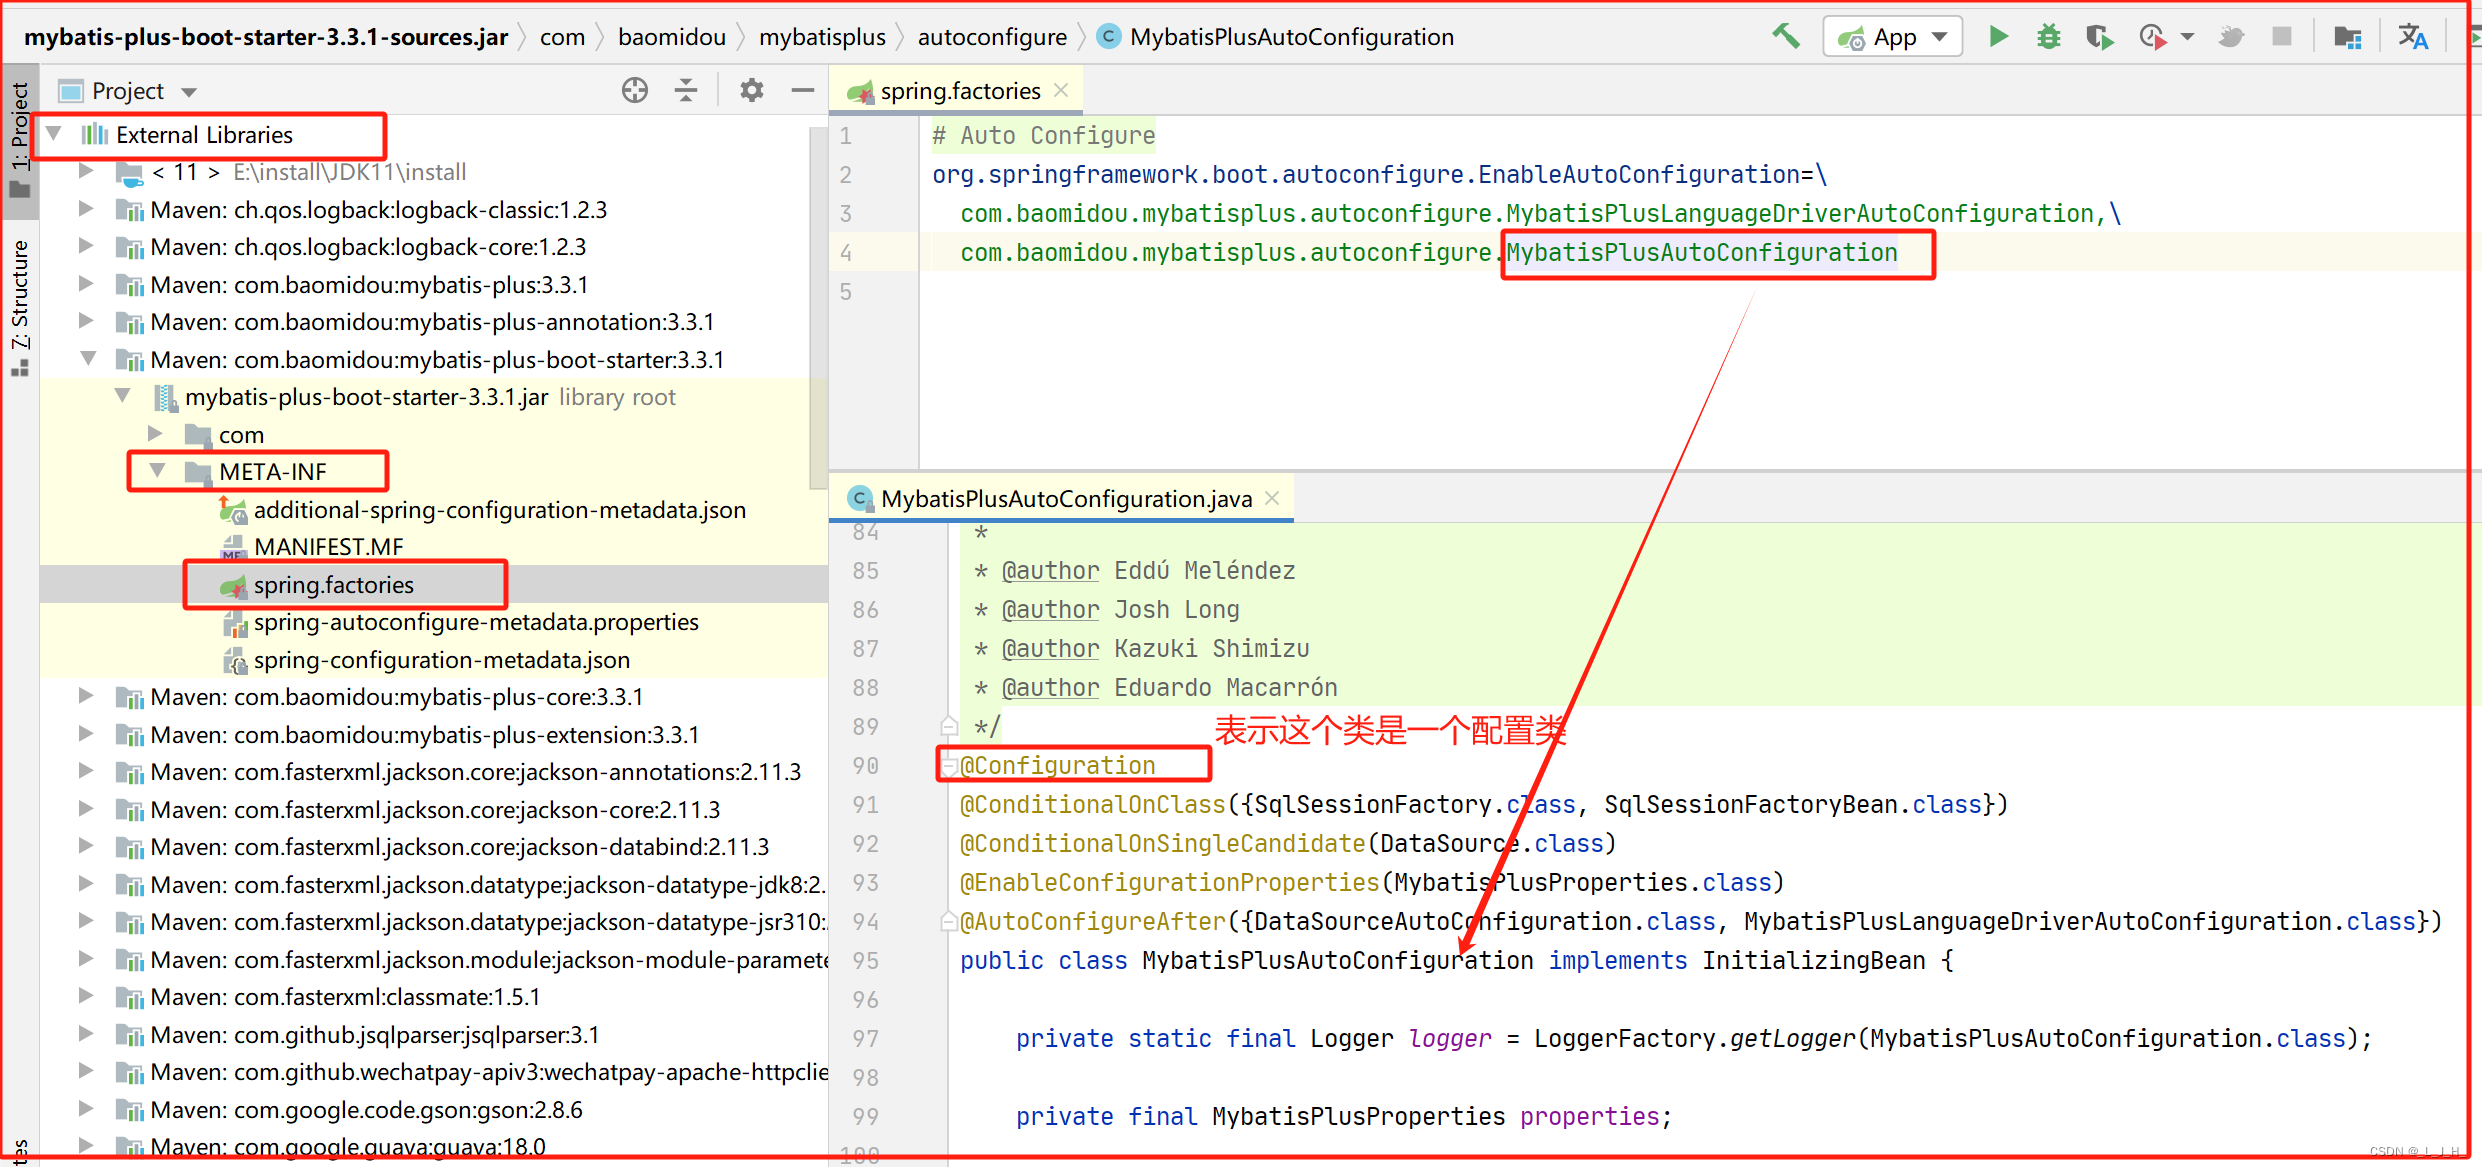Click the jar name breadcrumb

[x=266, y=37]
